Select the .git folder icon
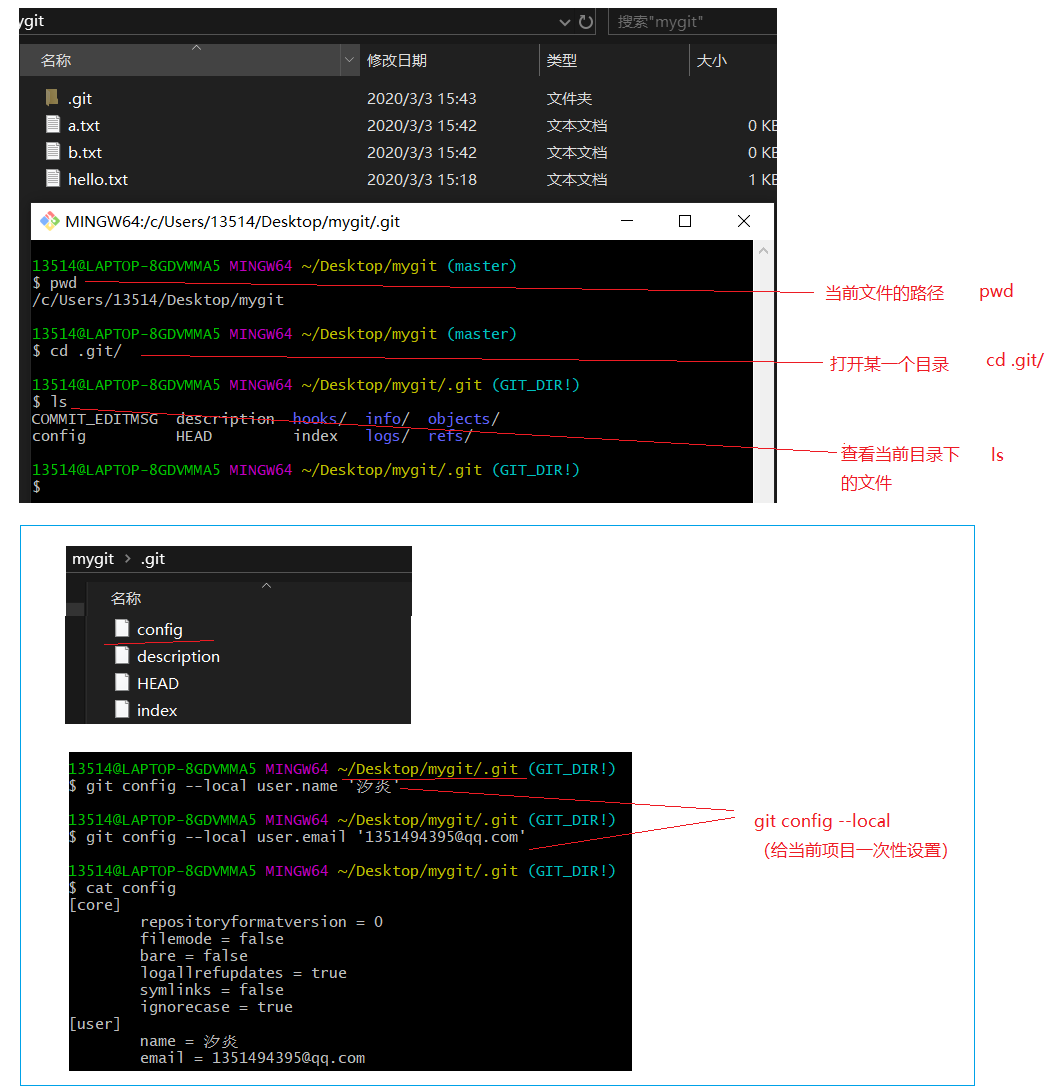 [x=53, y=98]
